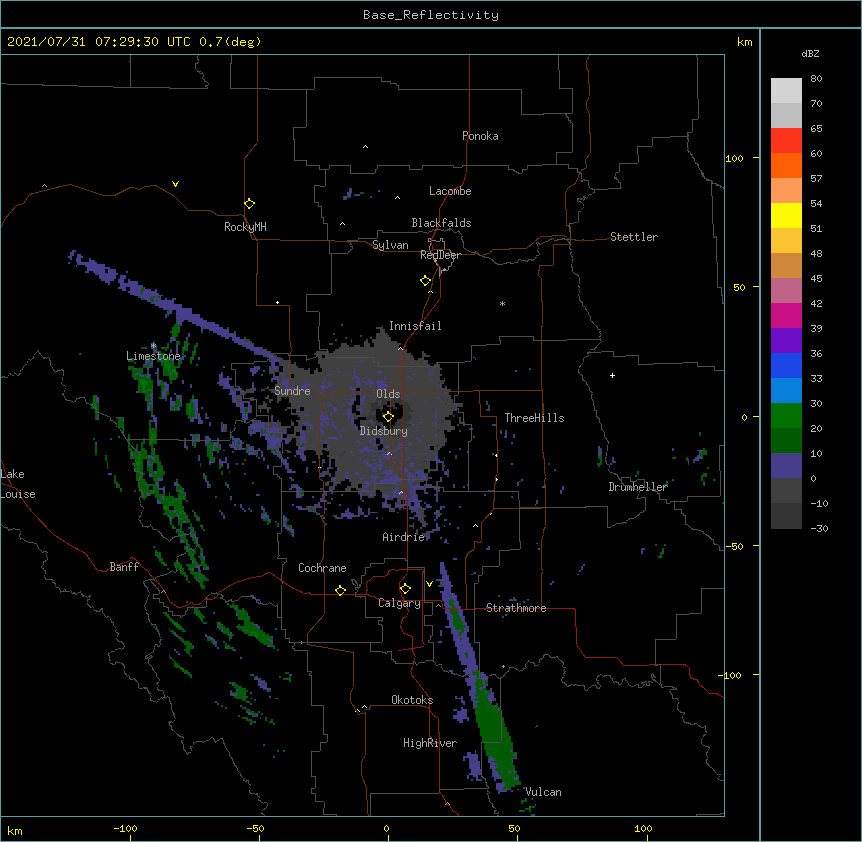Viewport: 862px width, 842px height.
Task: Click the Lacombe map label
Action: 450,191
